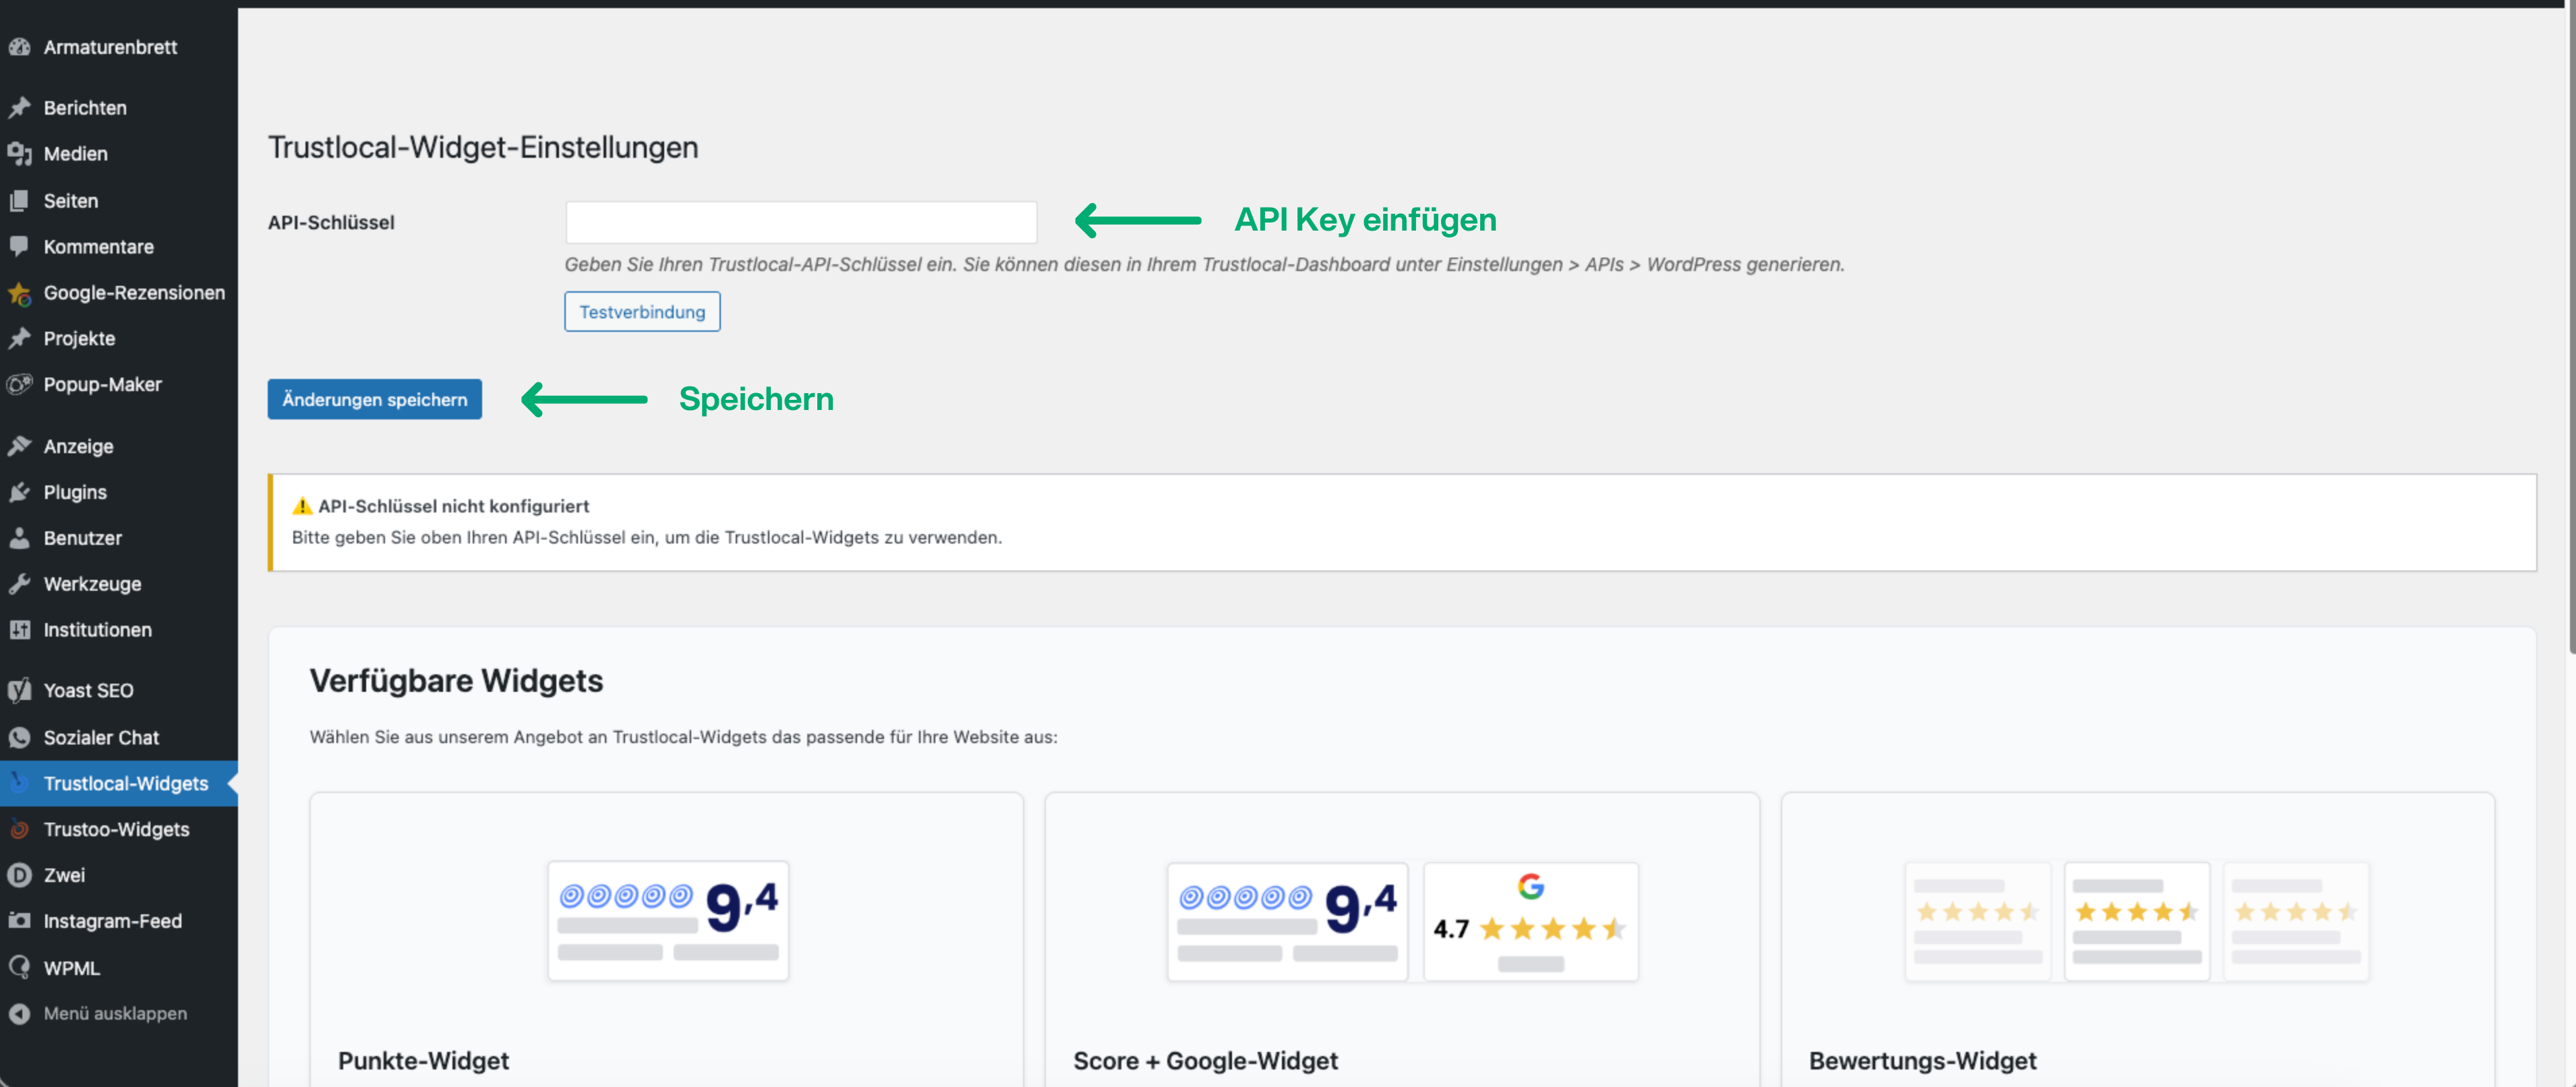Screen dimensions: 2576x1087
Task: Click the Popup-Maker icon
Action: pyautogui.click(x=19, y=384)
